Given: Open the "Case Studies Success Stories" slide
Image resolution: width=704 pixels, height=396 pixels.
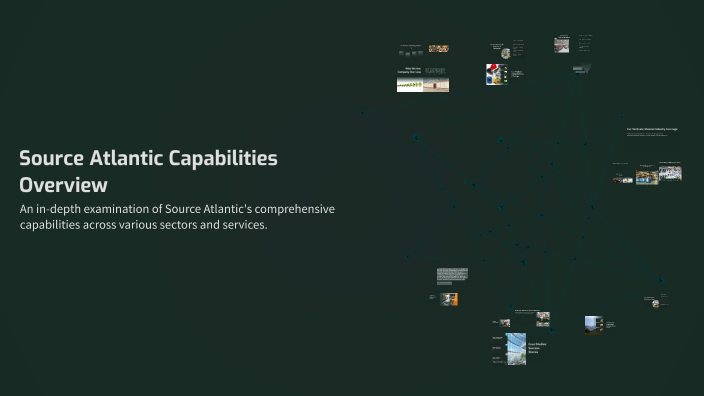Looking at the screenshot, I should (x=520, y=348).
